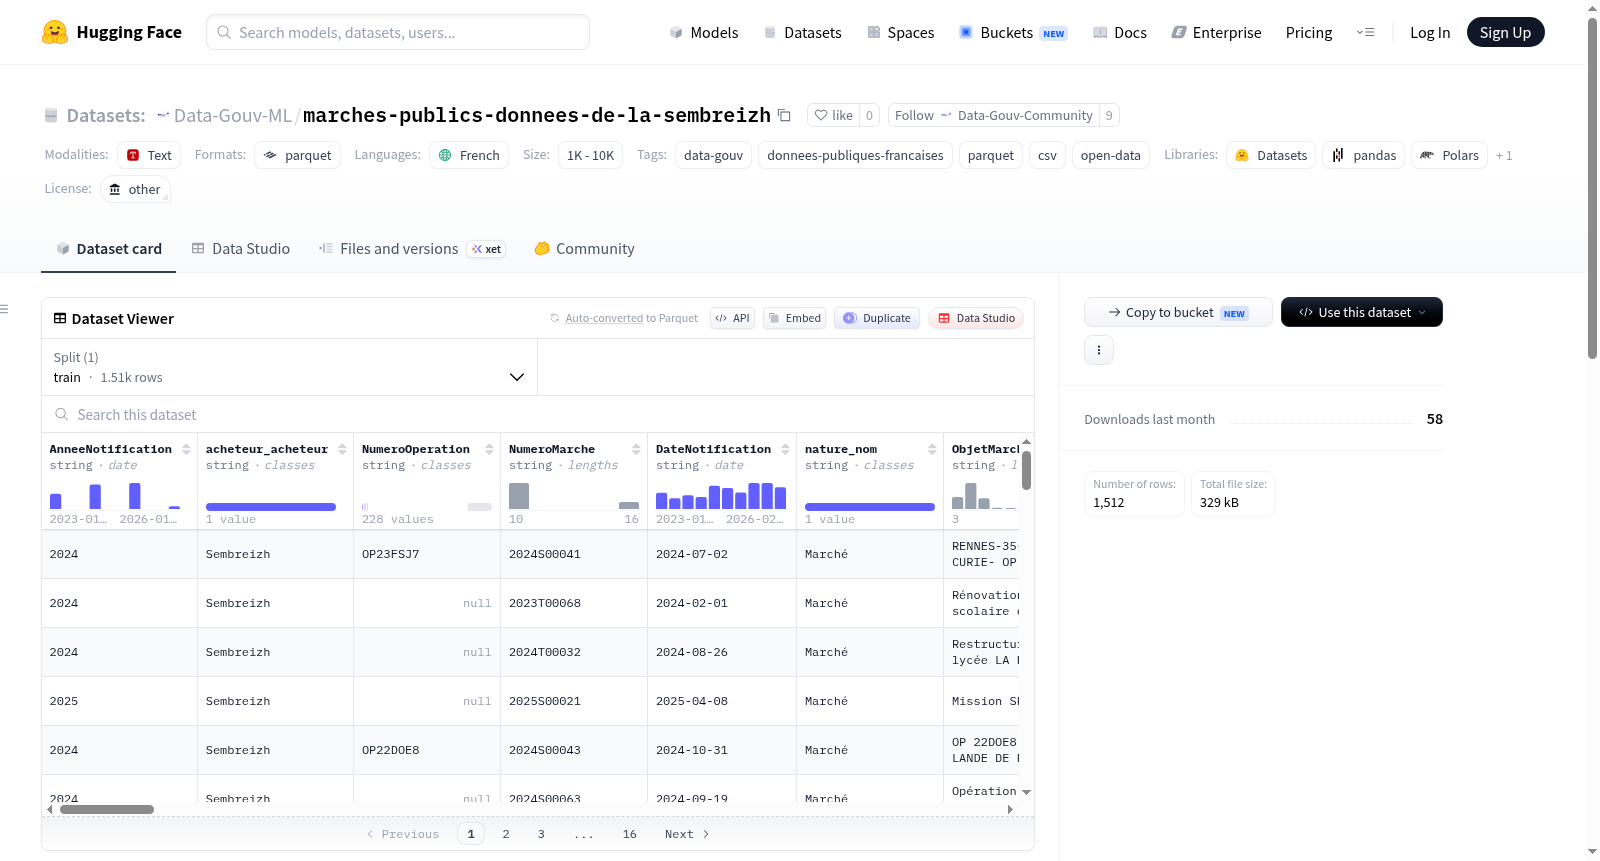
Task: Expand the left sidebar menu icon
Action: tap(5, 309)
